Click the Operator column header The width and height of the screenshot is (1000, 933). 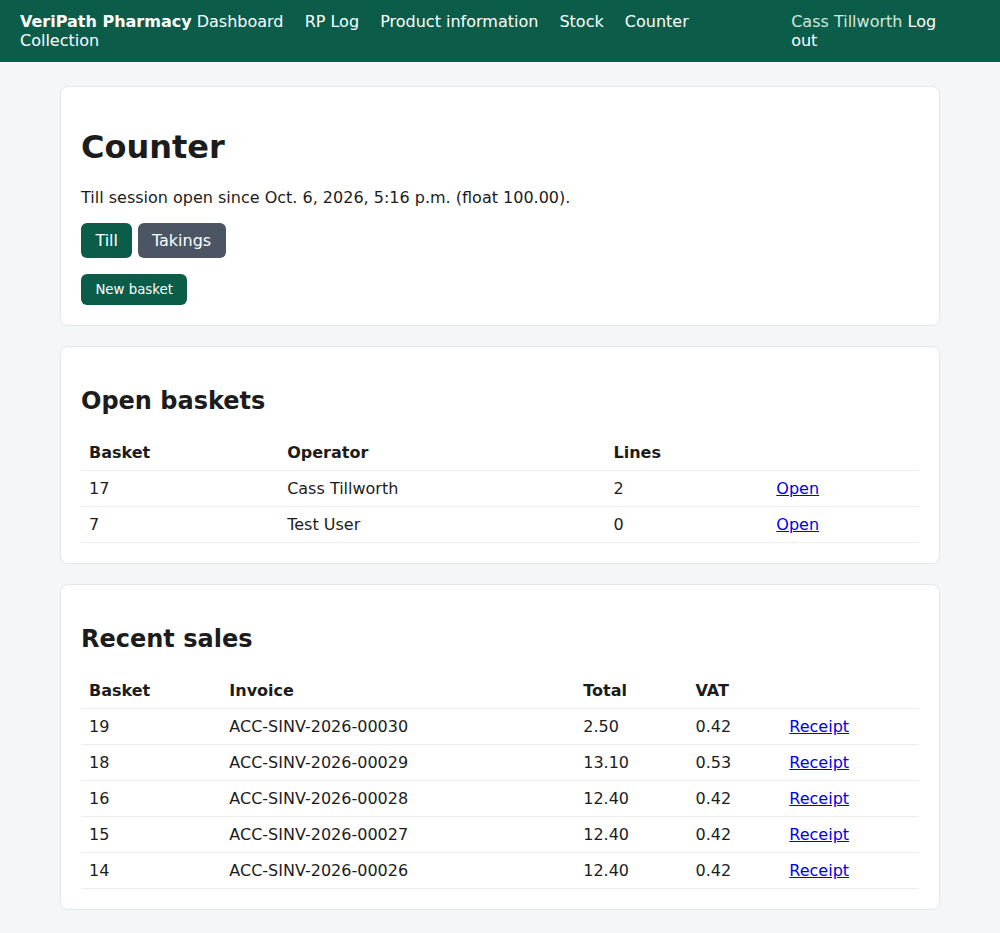coord(328,452)
